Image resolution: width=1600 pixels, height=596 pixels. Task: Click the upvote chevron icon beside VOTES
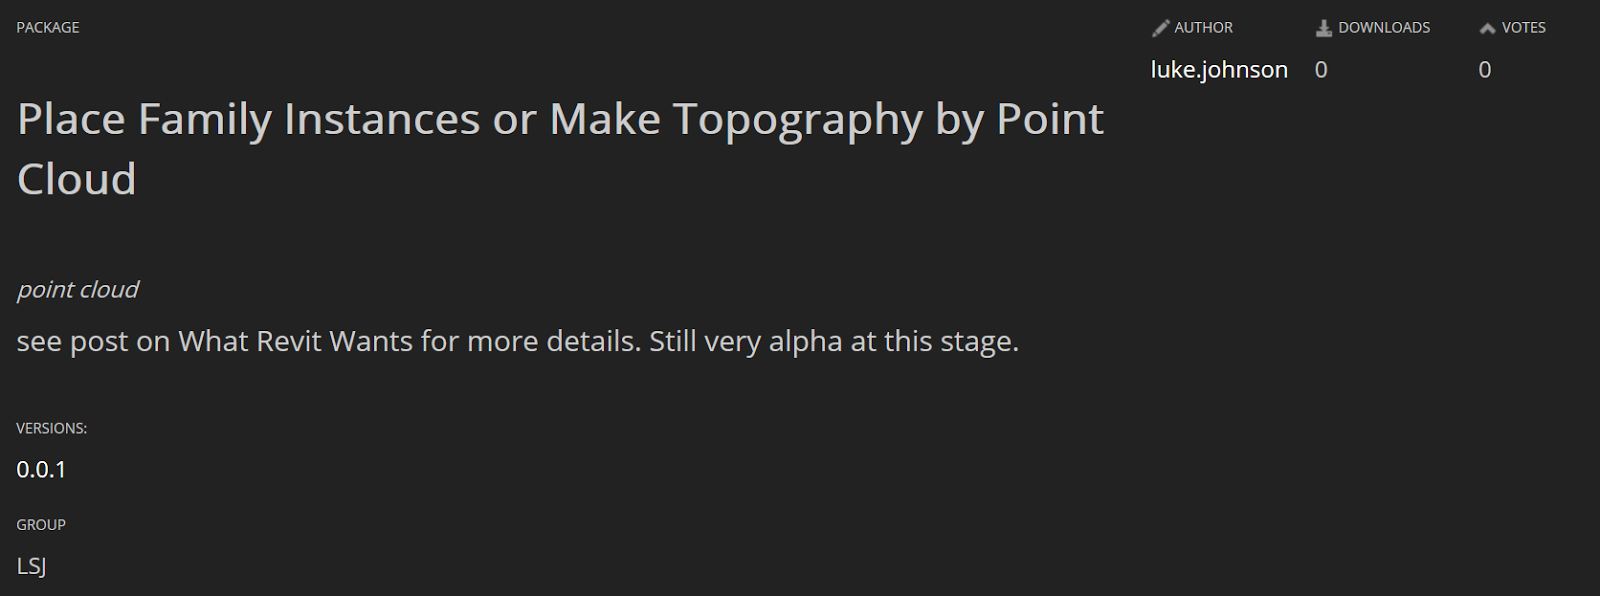pyautogui.click(x=1488, y=28)
